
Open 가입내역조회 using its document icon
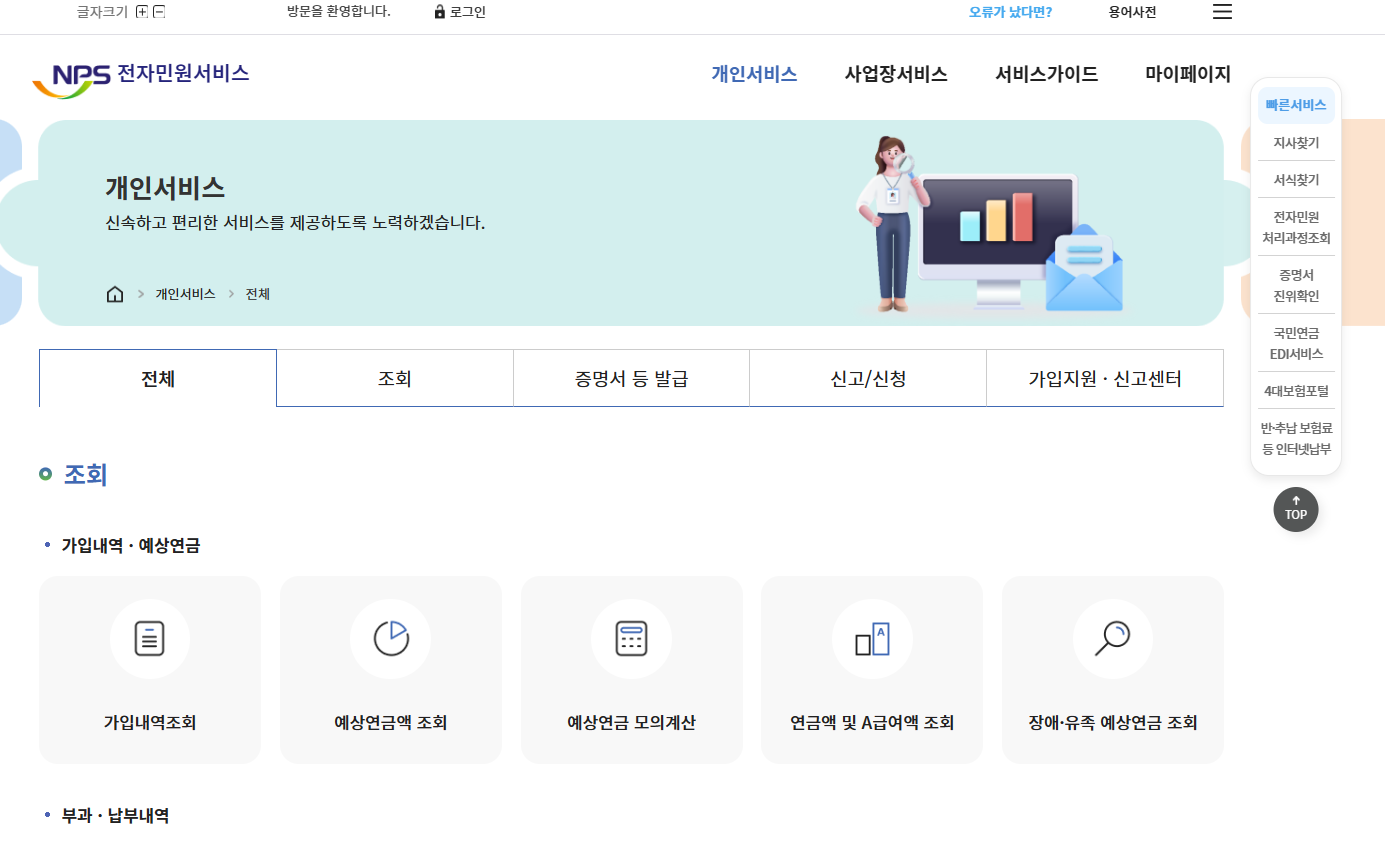click(x=150, y=639)
